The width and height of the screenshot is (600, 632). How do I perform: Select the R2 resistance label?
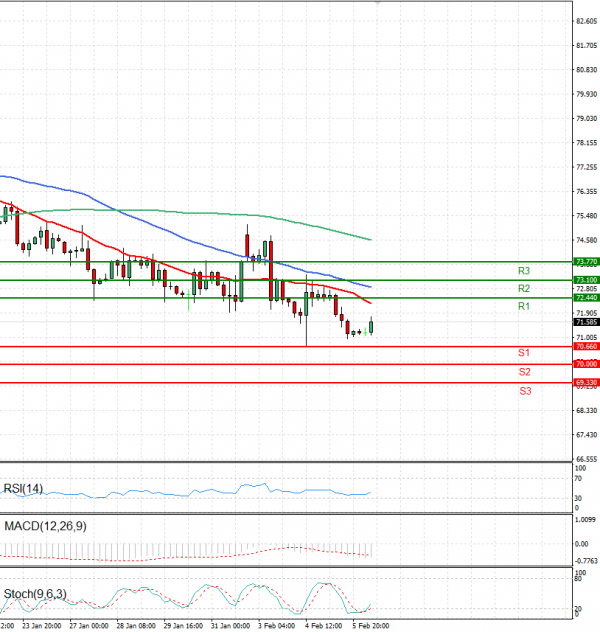point(523,289)
